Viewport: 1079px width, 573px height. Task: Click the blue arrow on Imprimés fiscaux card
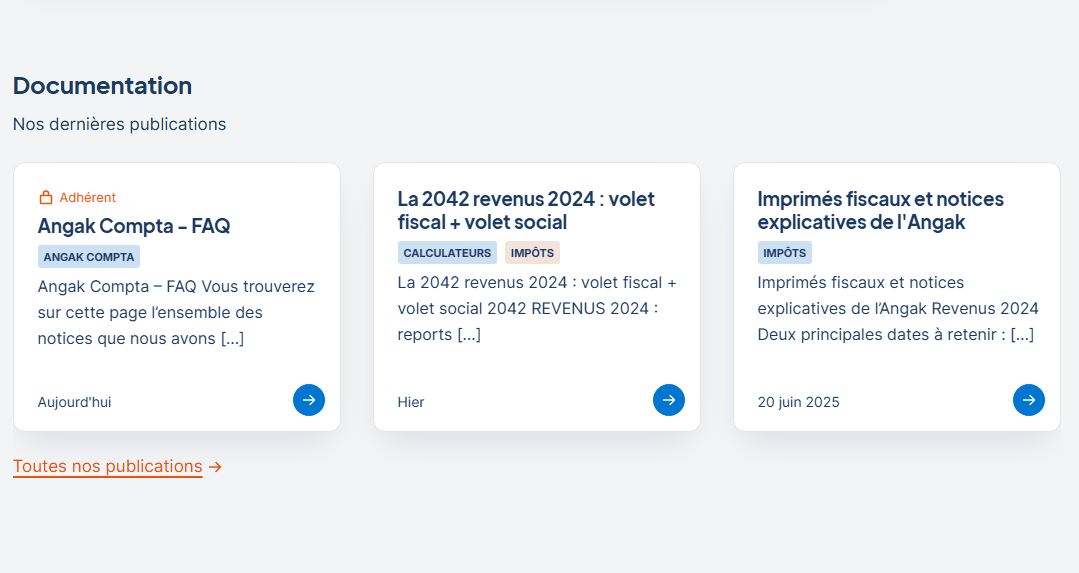coord(1029,400)
